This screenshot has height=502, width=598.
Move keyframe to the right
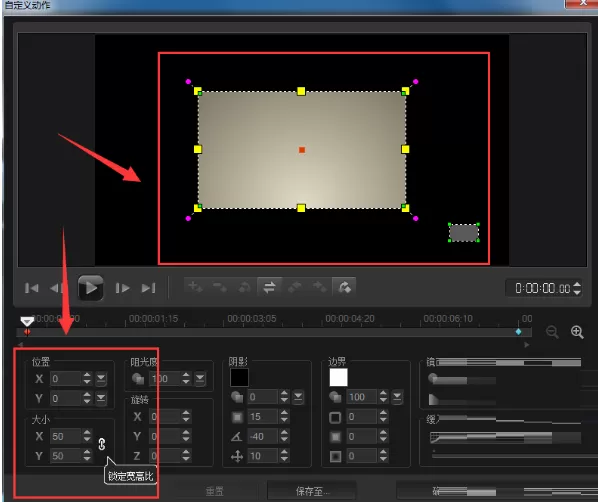tap(319, 287)
